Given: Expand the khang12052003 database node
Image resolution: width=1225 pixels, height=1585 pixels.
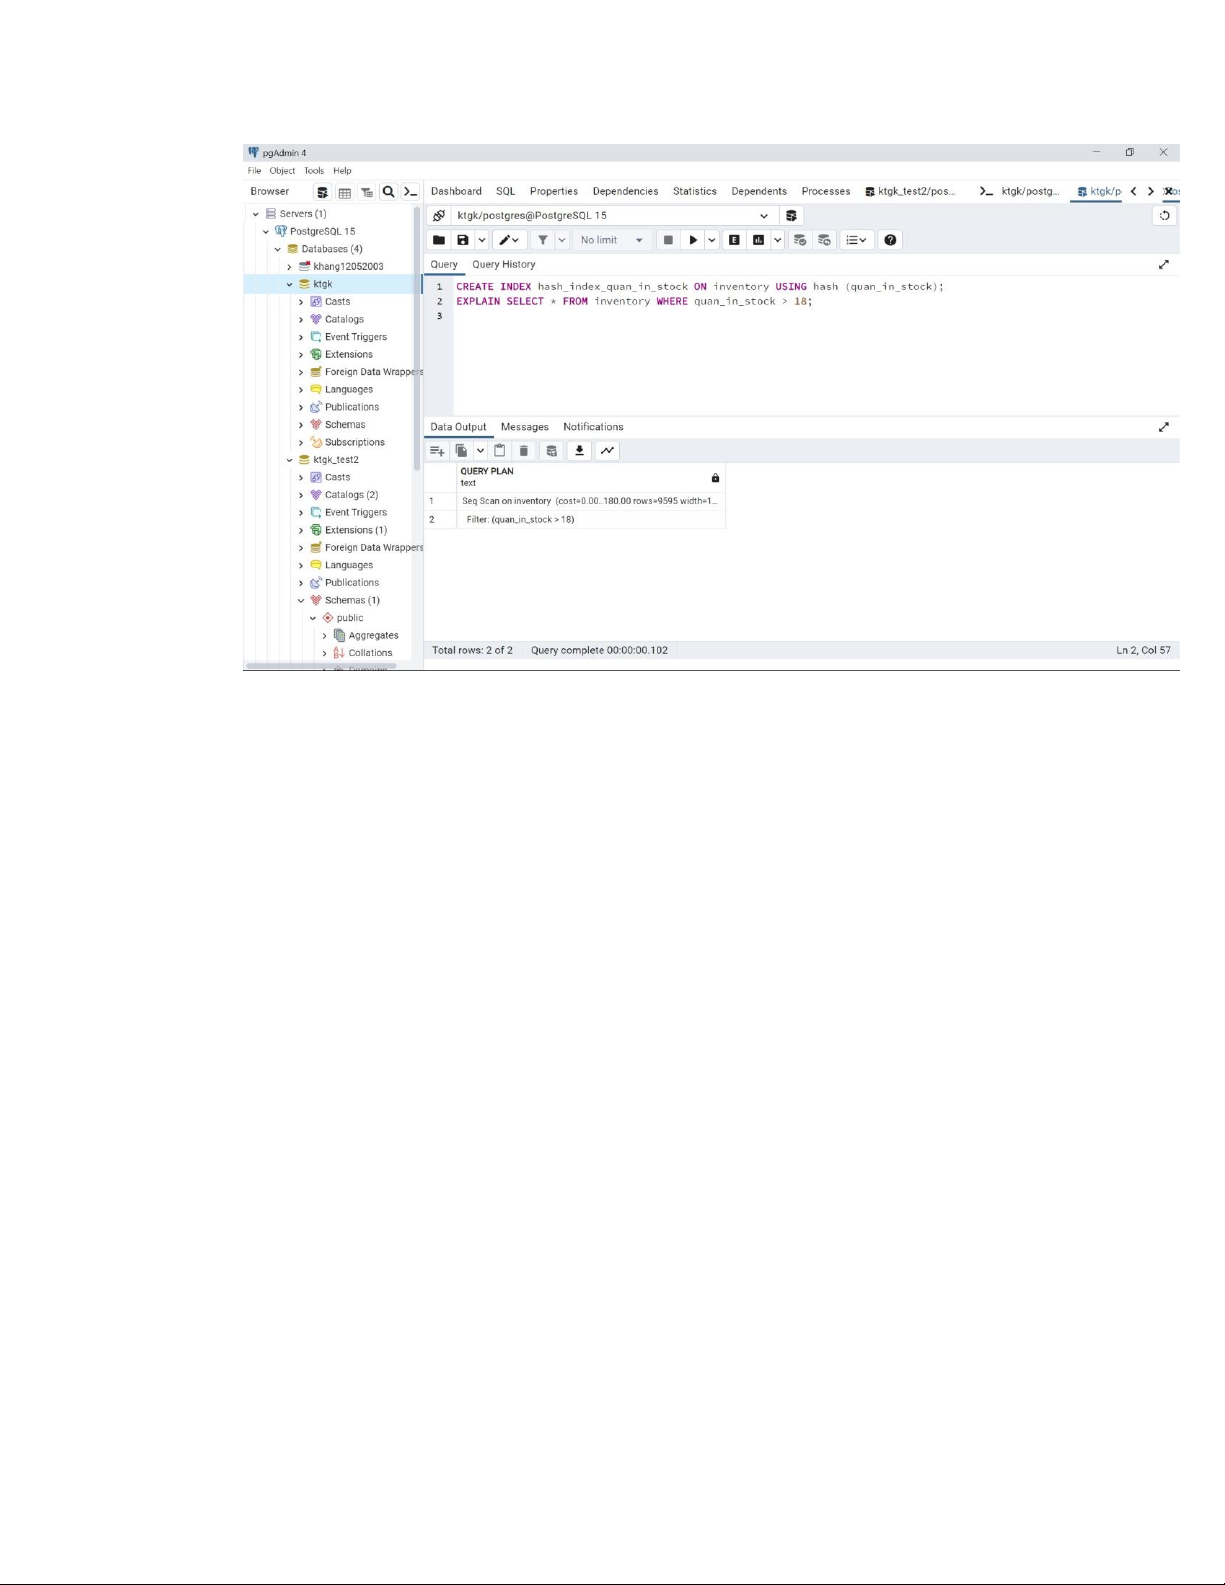Looking at the screenshot, I should (290, 267).
